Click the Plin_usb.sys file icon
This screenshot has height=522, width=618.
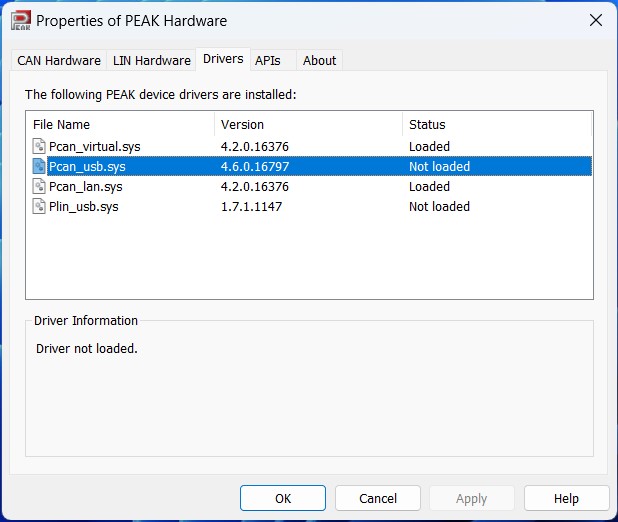(x=39, y=206)
